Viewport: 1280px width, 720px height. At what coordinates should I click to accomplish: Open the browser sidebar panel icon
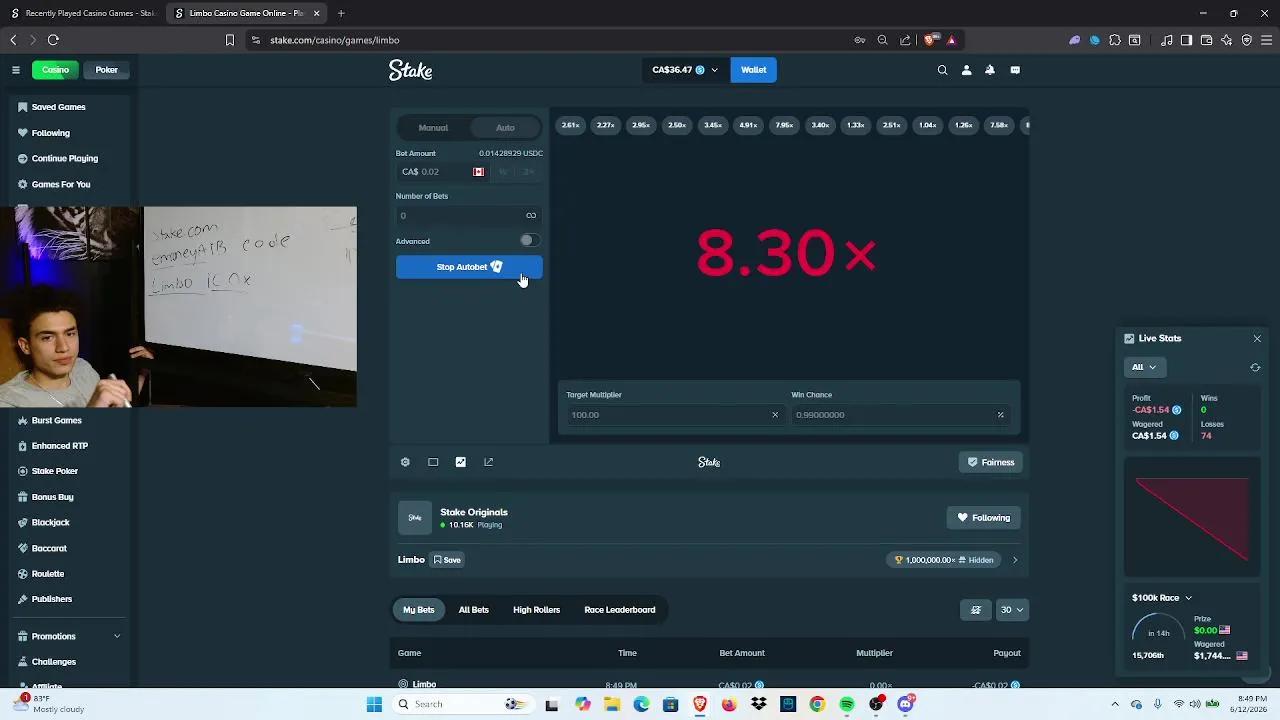(1186, 40)
